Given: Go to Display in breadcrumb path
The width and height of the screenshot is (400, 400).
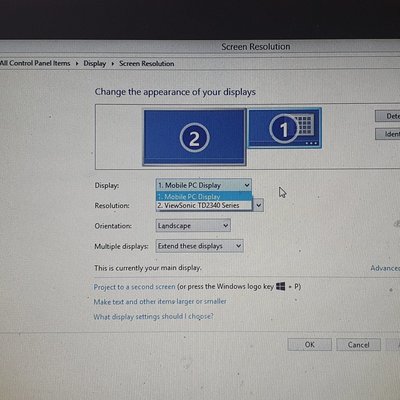Looking at the screenshot, I should [95, 63].
